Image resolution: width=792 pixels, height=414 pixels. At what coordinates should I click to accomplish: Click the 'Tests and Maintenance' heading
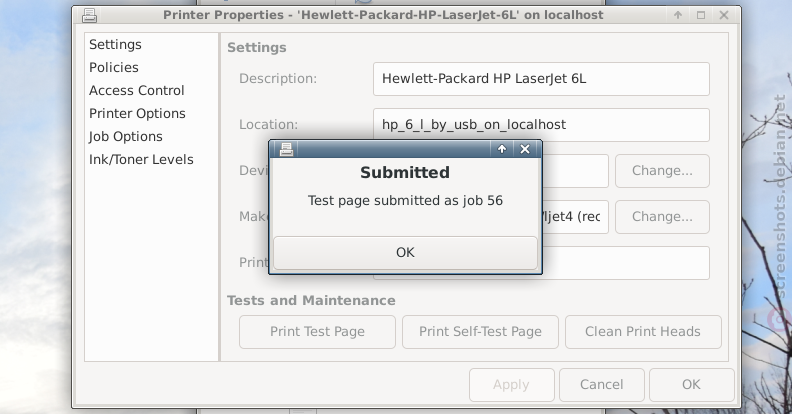tap(311, 300)
